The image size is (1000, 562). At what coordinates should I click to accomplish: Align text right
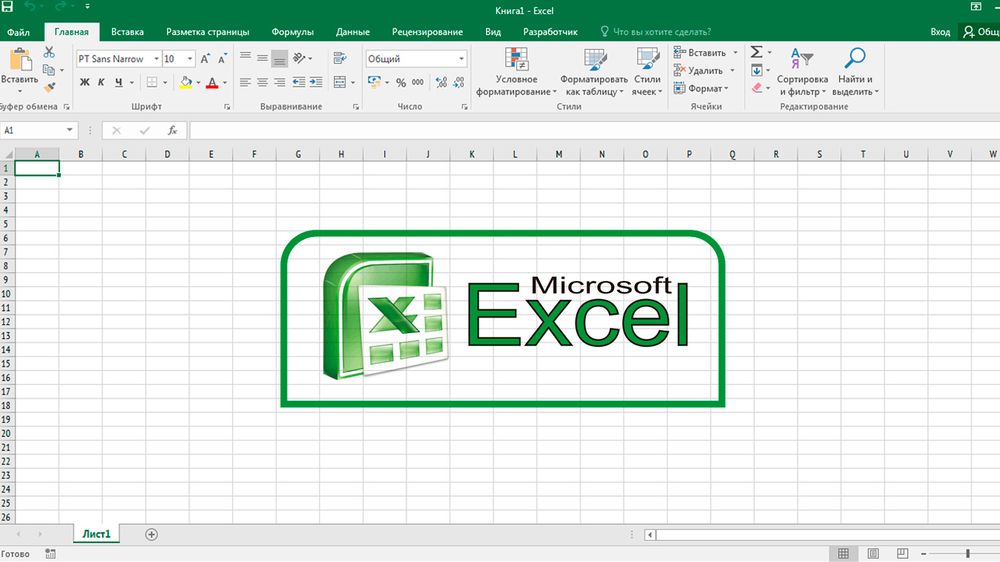279,82
